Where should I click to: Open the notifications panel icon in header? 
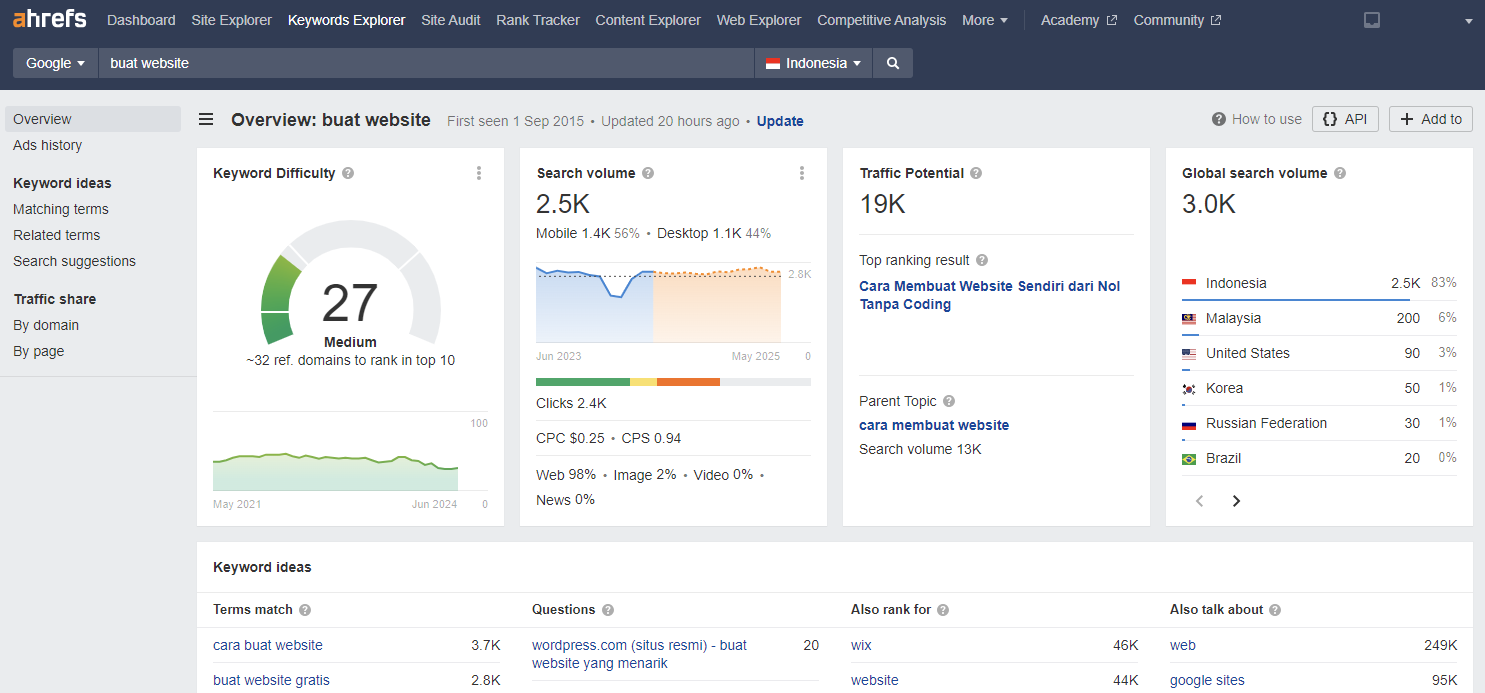click(x=1372, y=20)
